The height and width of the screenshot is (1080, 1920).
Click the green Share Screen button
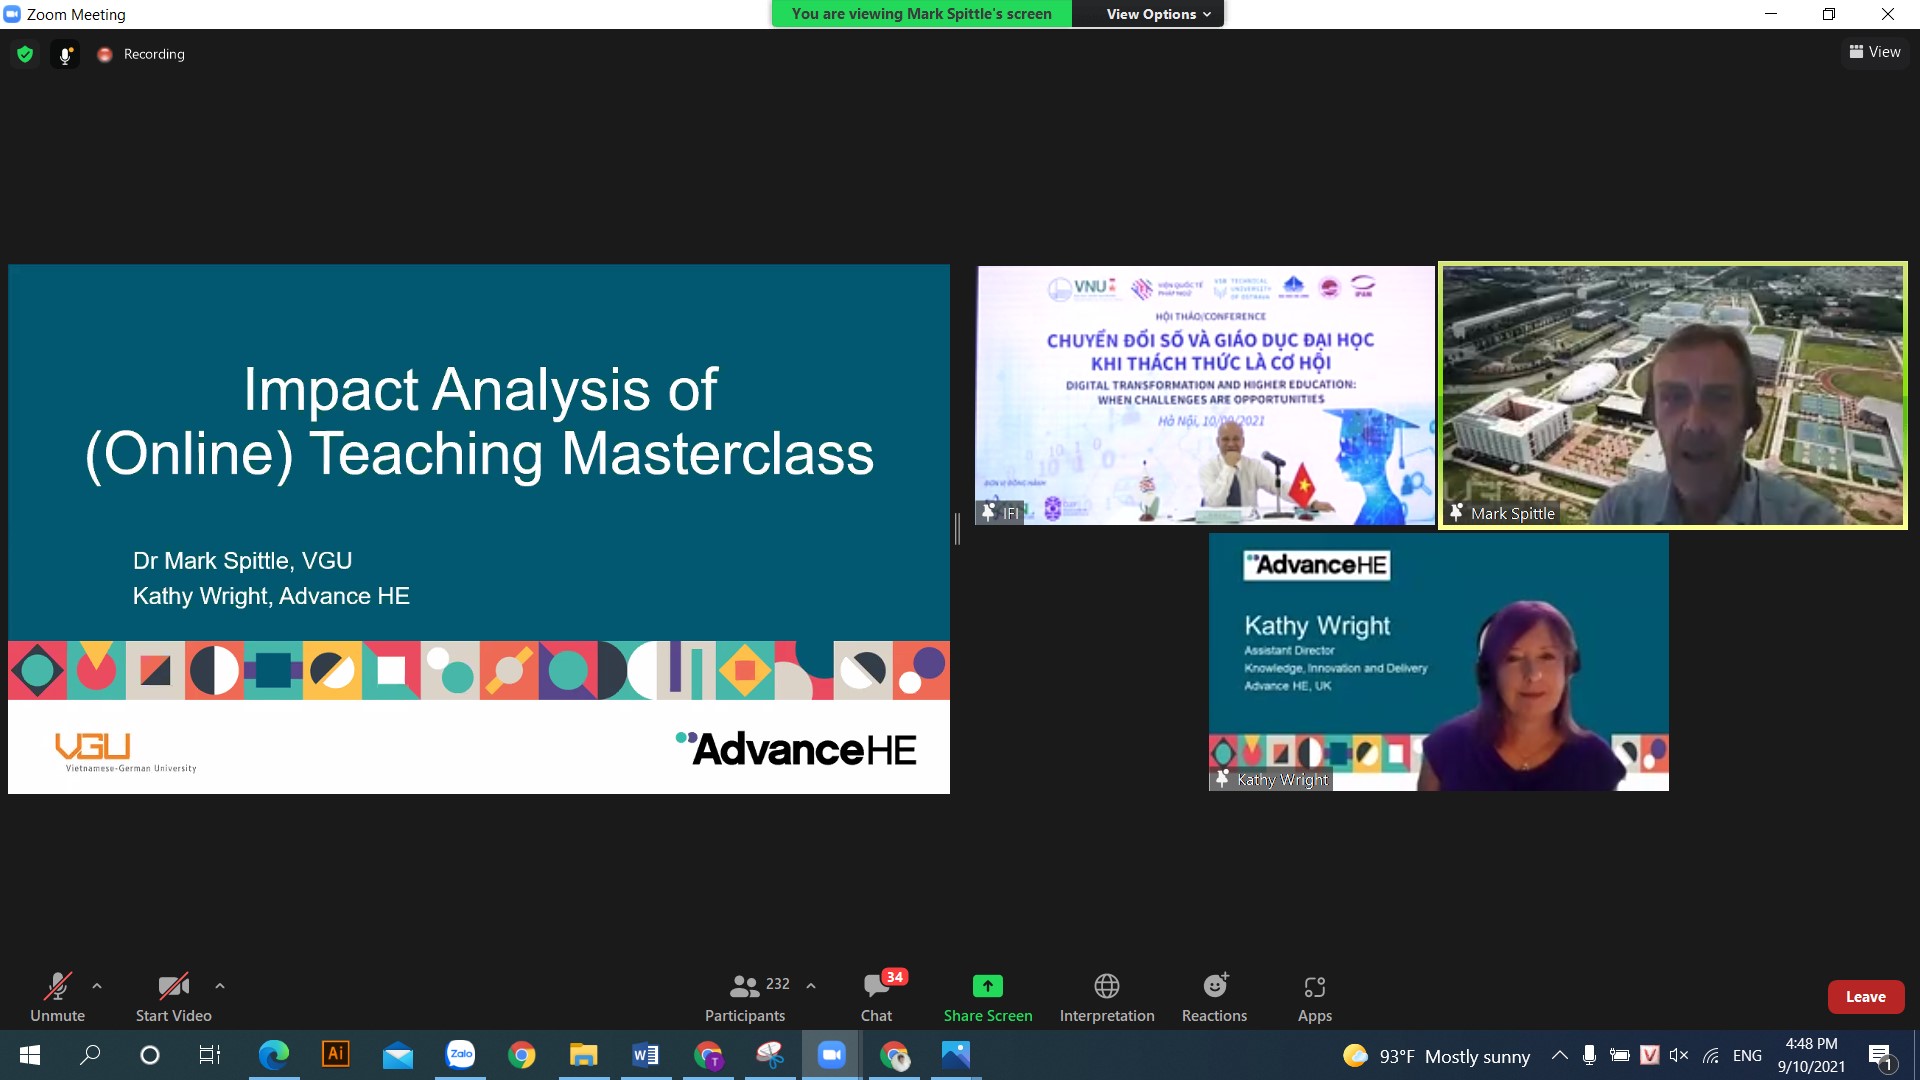(988, 997)
